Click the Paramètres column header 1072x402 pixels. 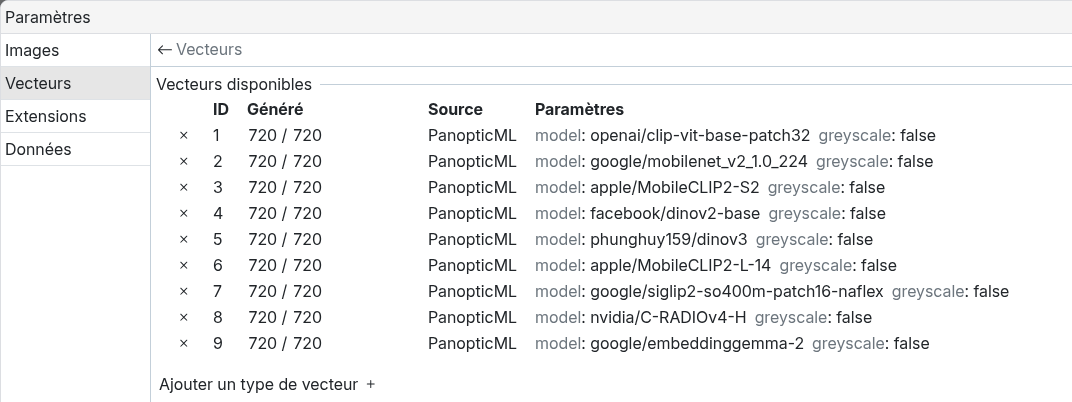pos(579,109)
